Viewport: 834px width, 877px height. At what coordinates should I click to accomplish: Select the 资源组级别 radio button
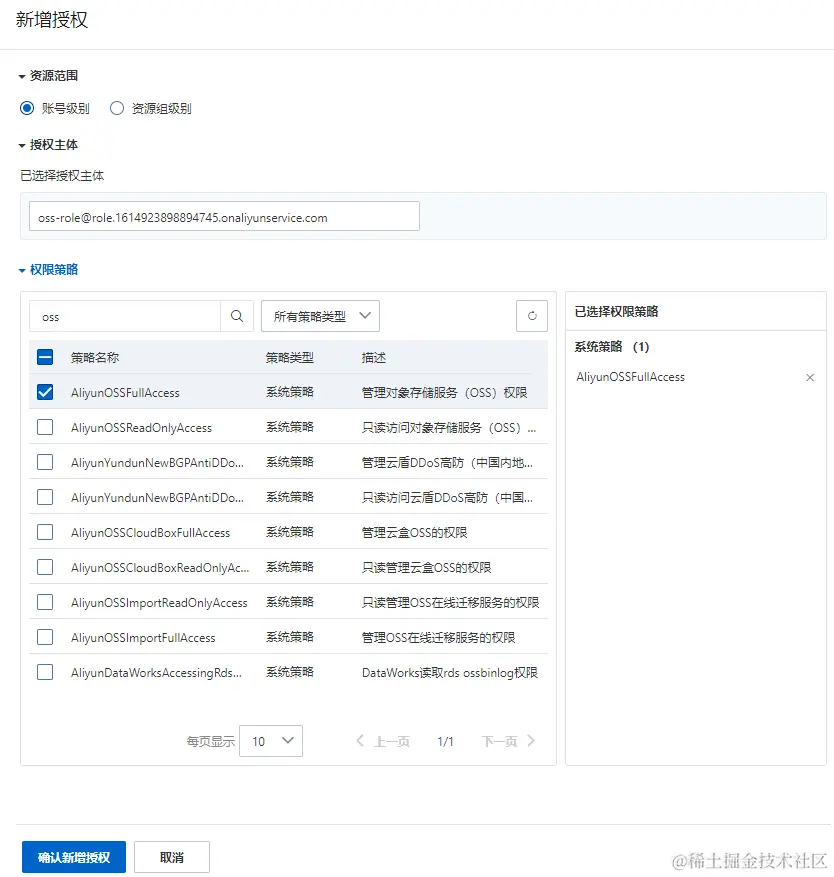click(116, 108)
